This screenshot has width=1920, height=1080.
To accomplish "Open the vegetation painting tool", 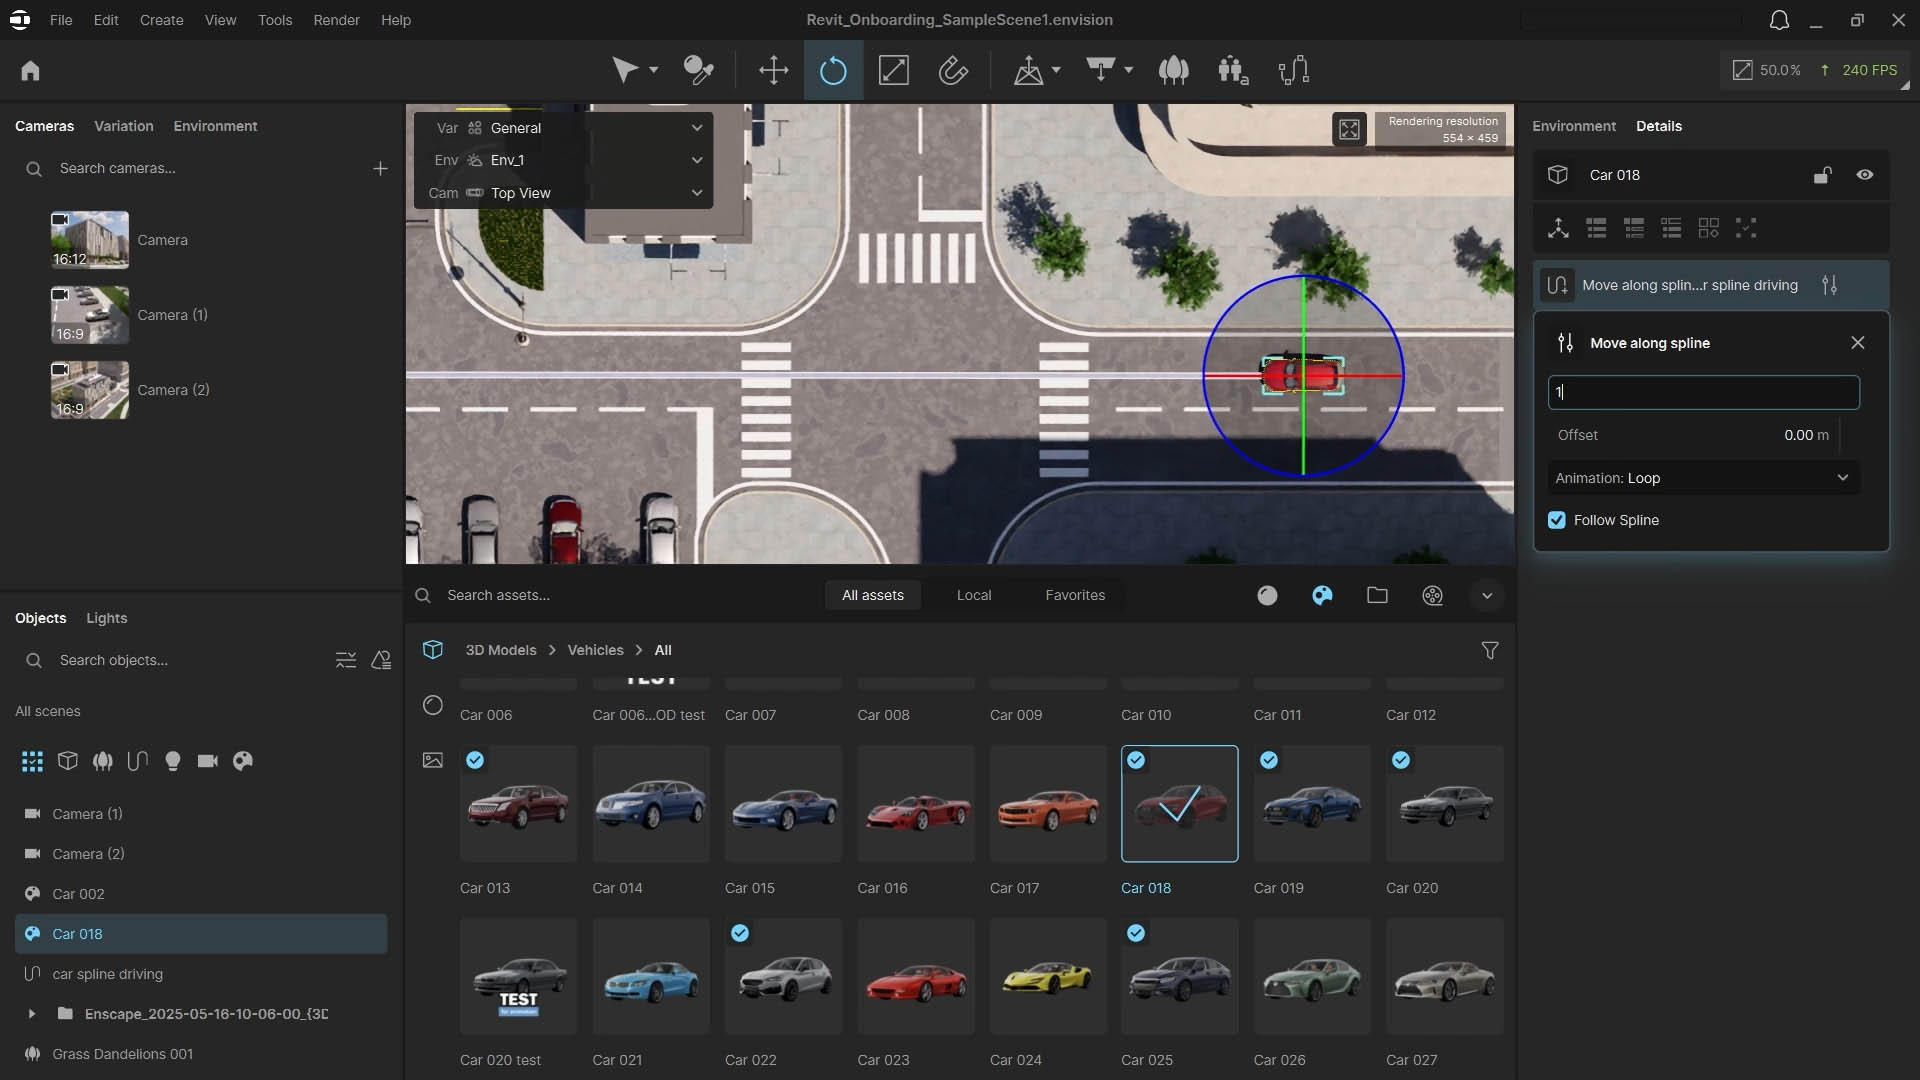I will tap(1174, 70).
